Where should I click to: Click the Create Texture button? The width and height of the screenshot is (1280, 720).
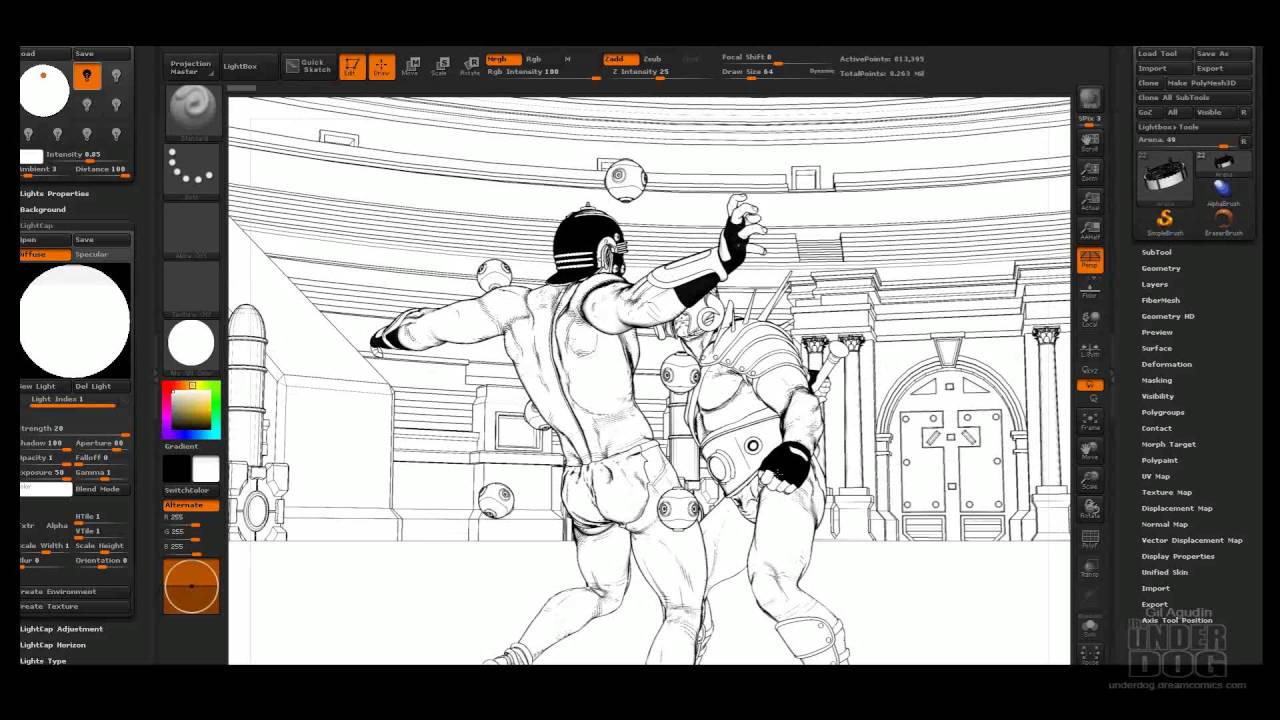point(75,606)
